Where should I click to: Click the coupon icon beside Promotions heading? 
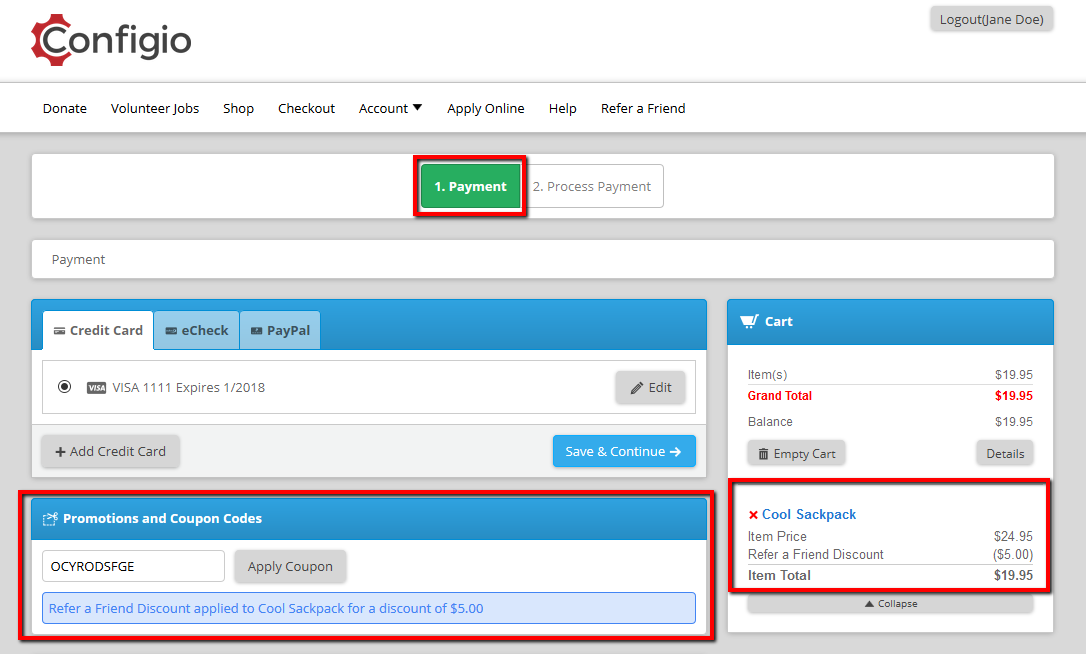(50, 519)
